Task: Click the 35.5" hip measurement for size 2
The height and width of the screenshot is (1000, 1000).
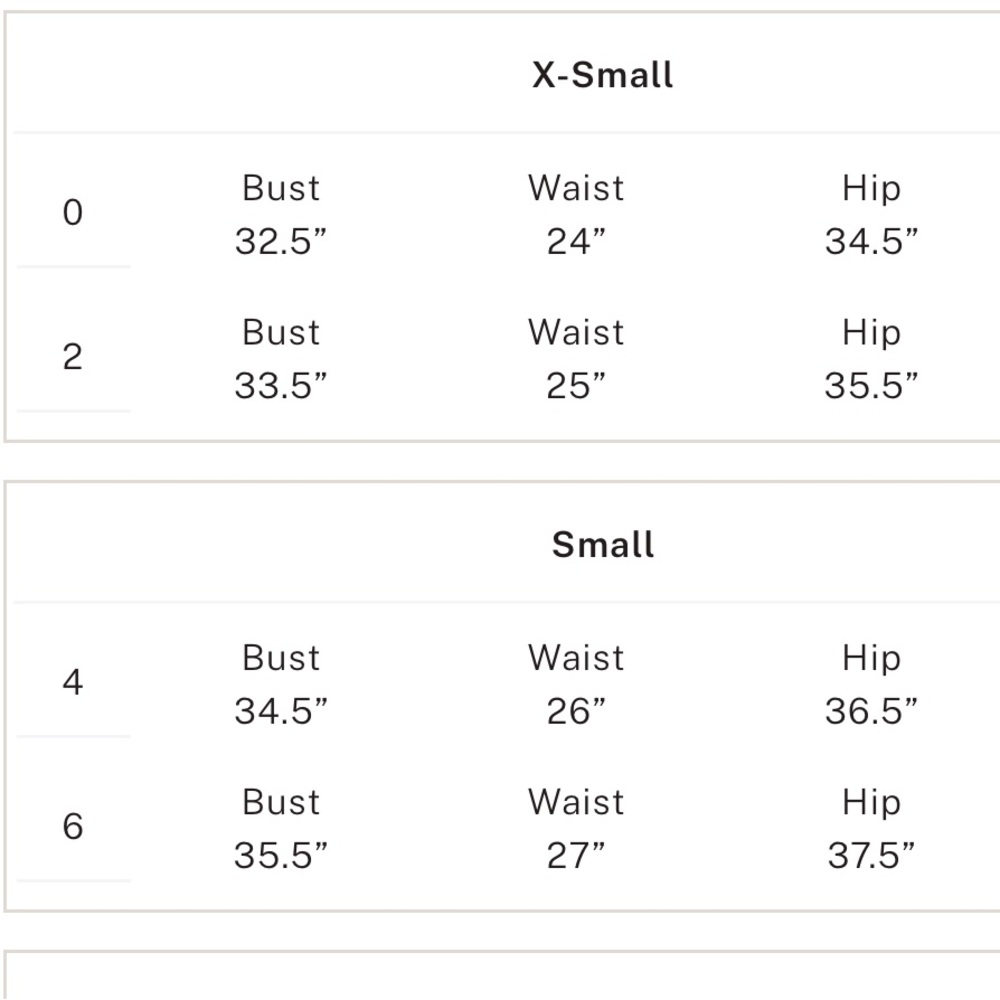Action: [871, 386]
